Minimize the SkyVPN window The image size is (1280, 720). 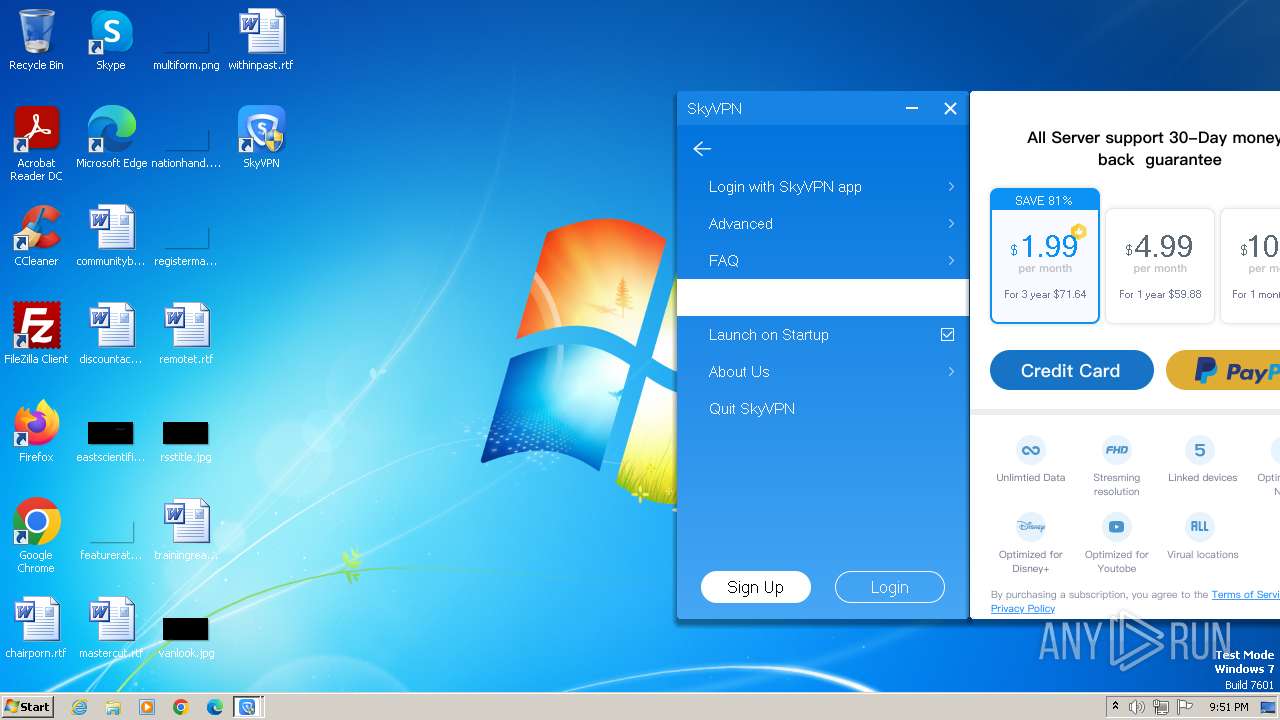(912, 109)
